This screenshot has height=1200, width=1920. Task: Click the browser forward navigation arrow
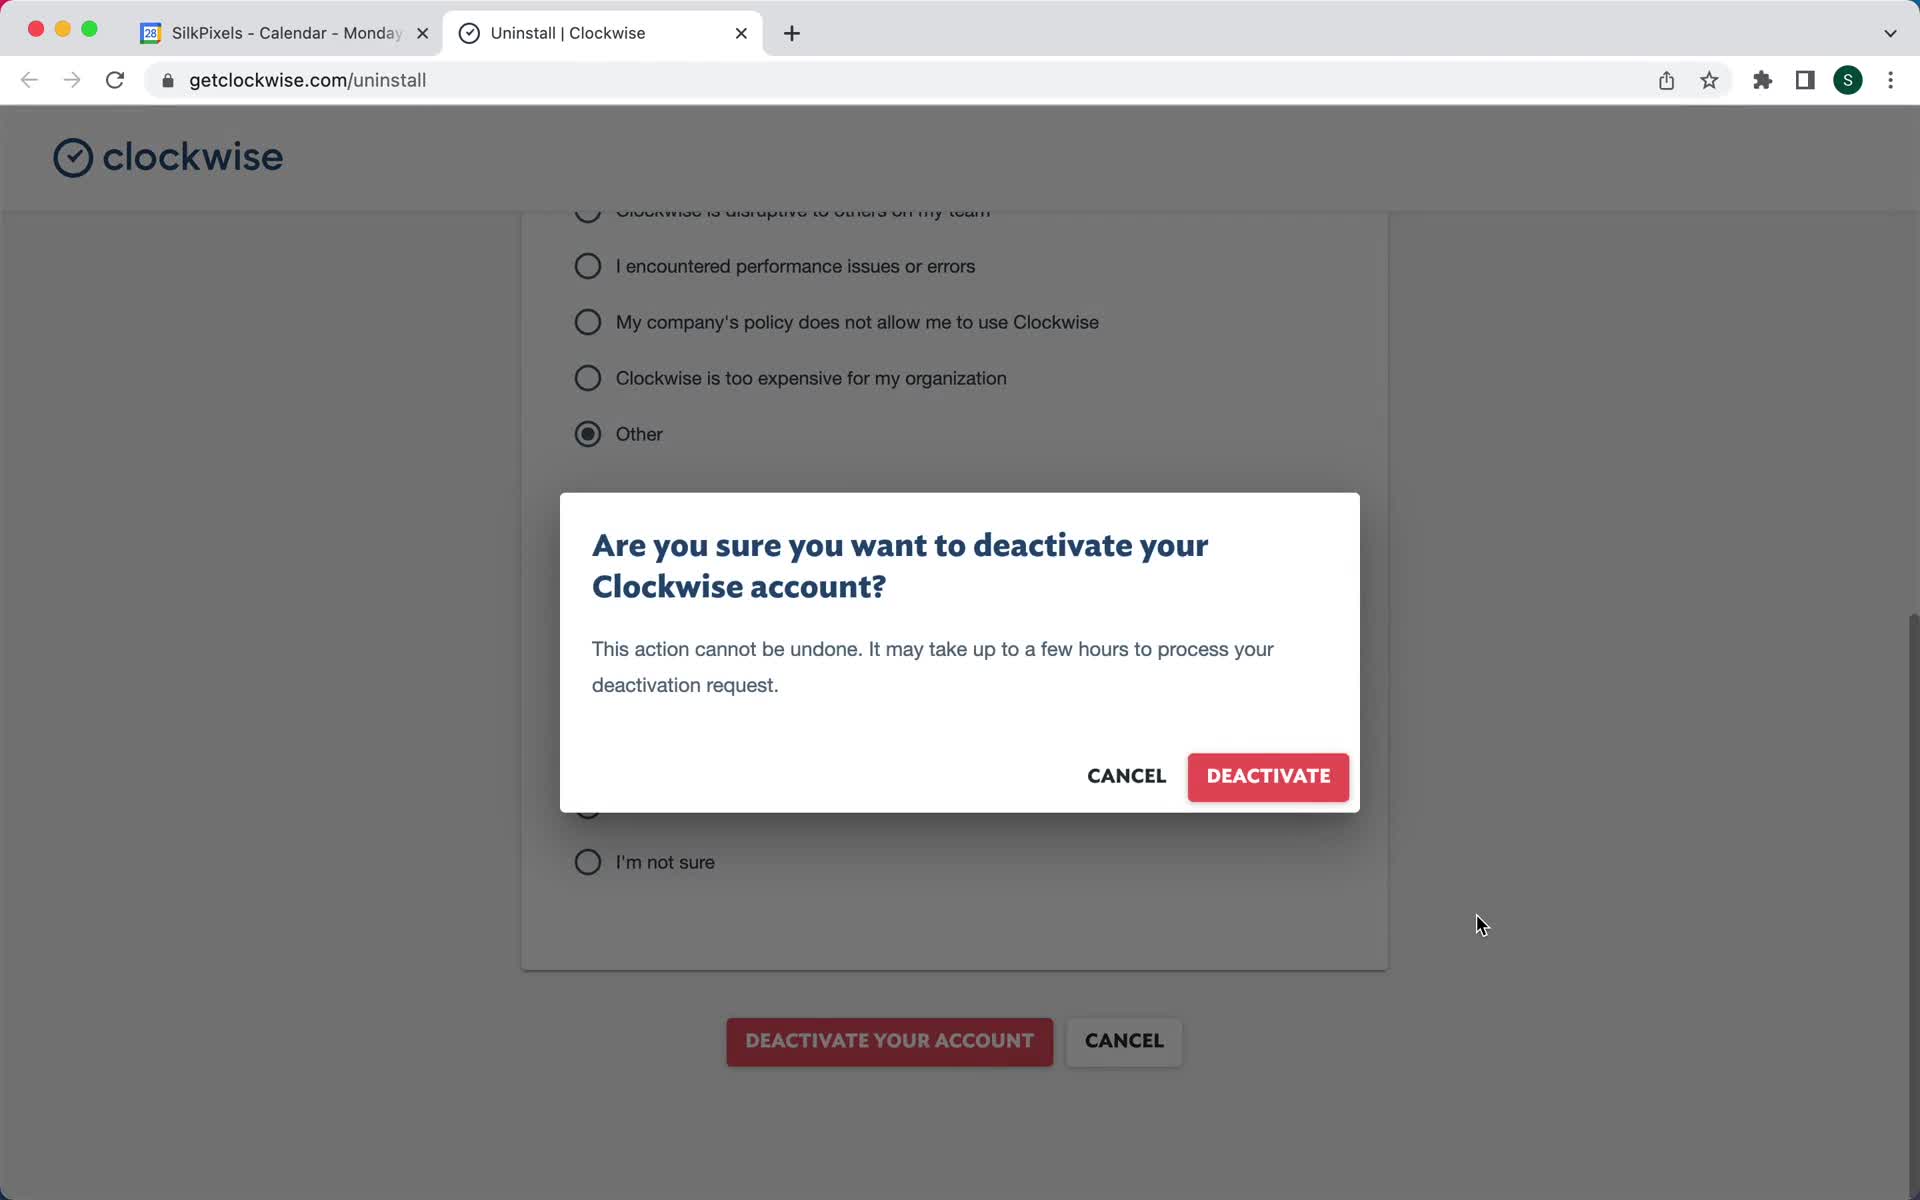point(70,80)
